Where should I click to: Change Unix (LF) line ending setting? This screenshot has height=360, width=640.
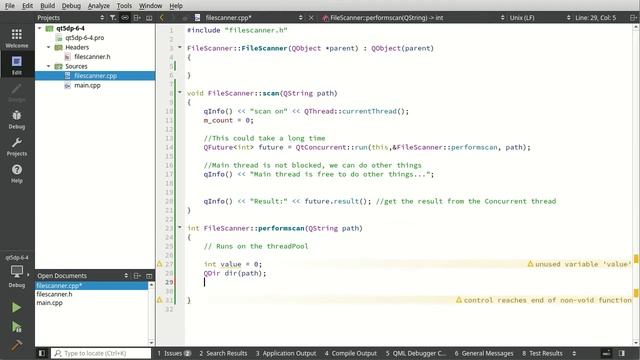click(x=540, y=18)
